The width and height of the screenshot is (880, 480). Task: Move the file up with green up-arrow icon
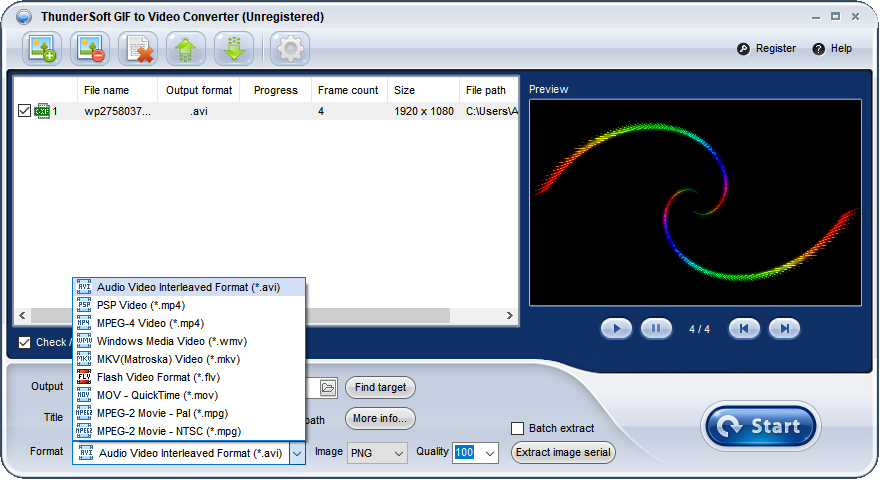186,49
